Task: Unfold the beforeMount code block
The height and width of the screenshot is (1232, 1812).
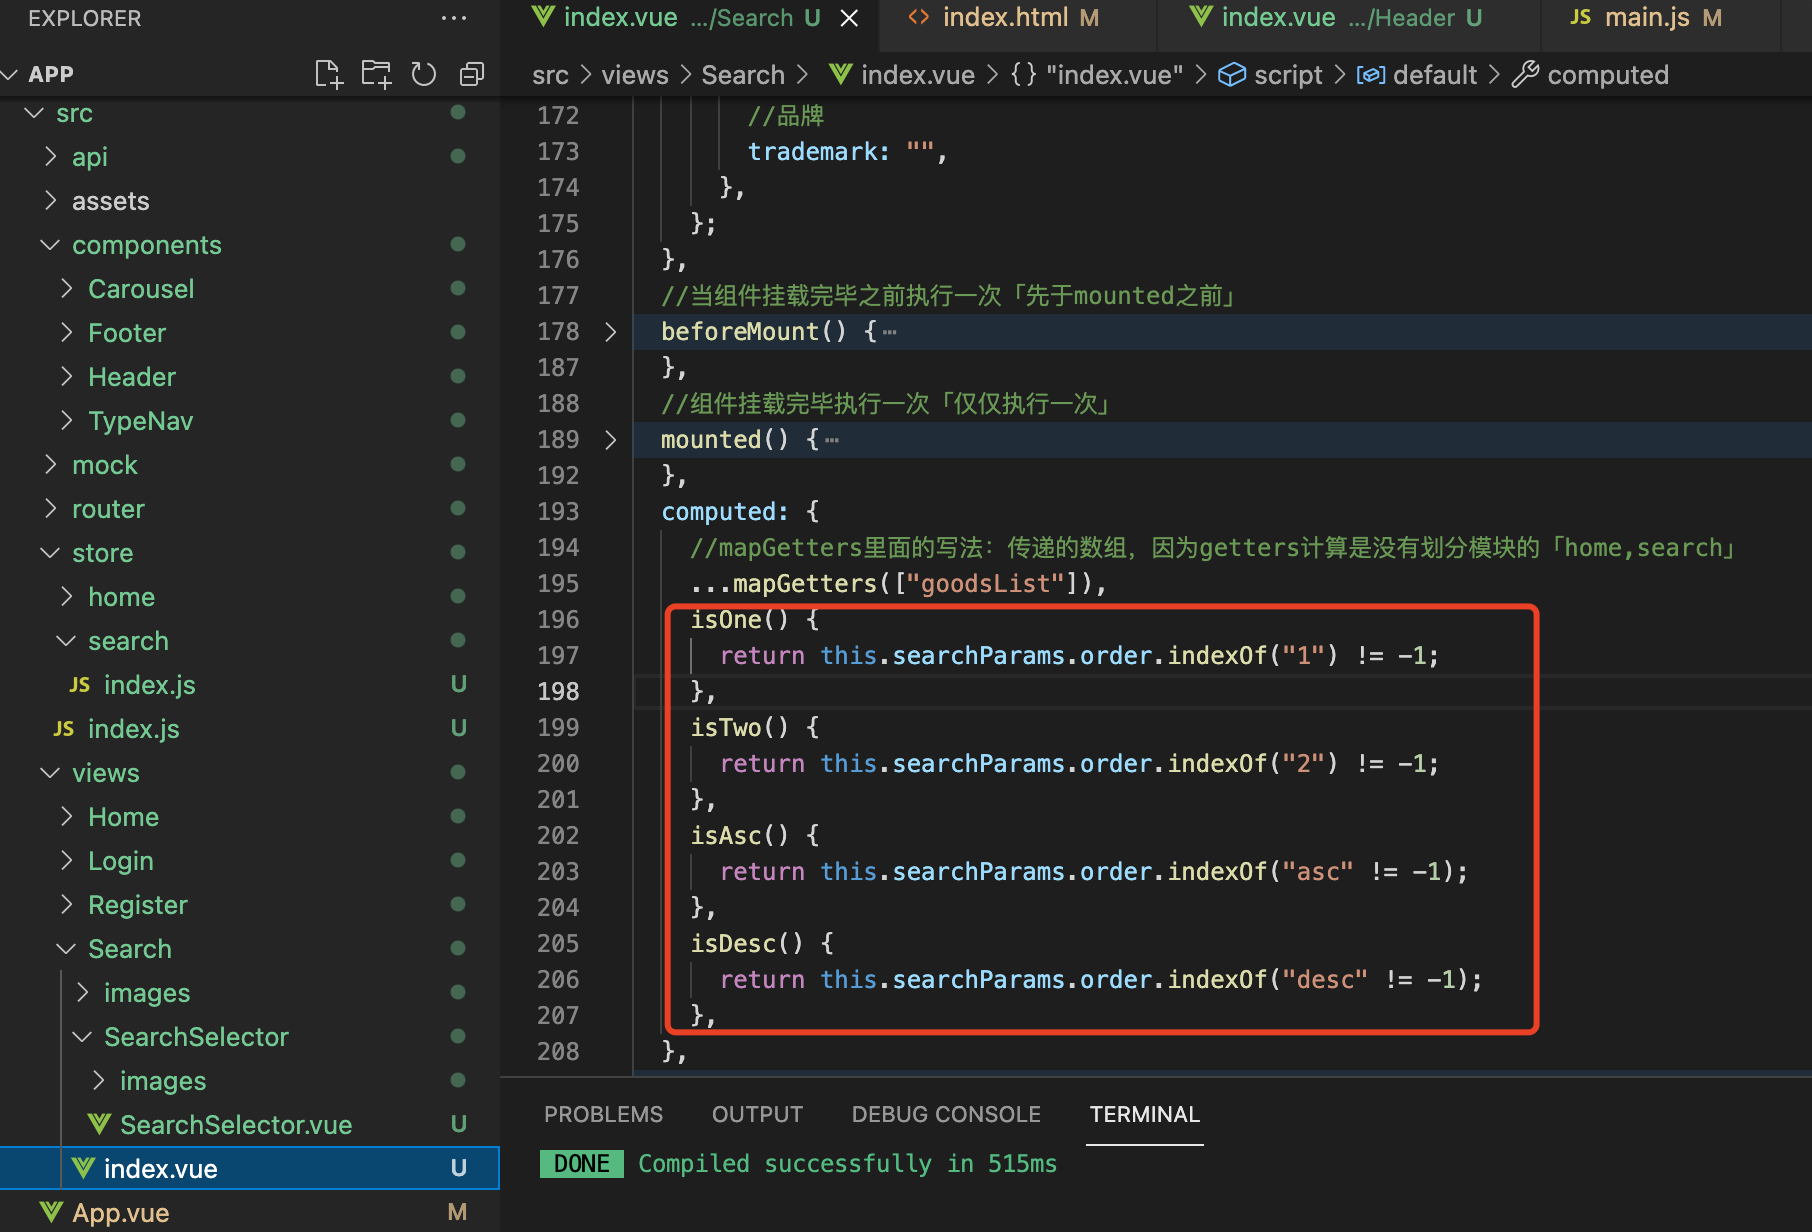Action: (x=610, y=332)
